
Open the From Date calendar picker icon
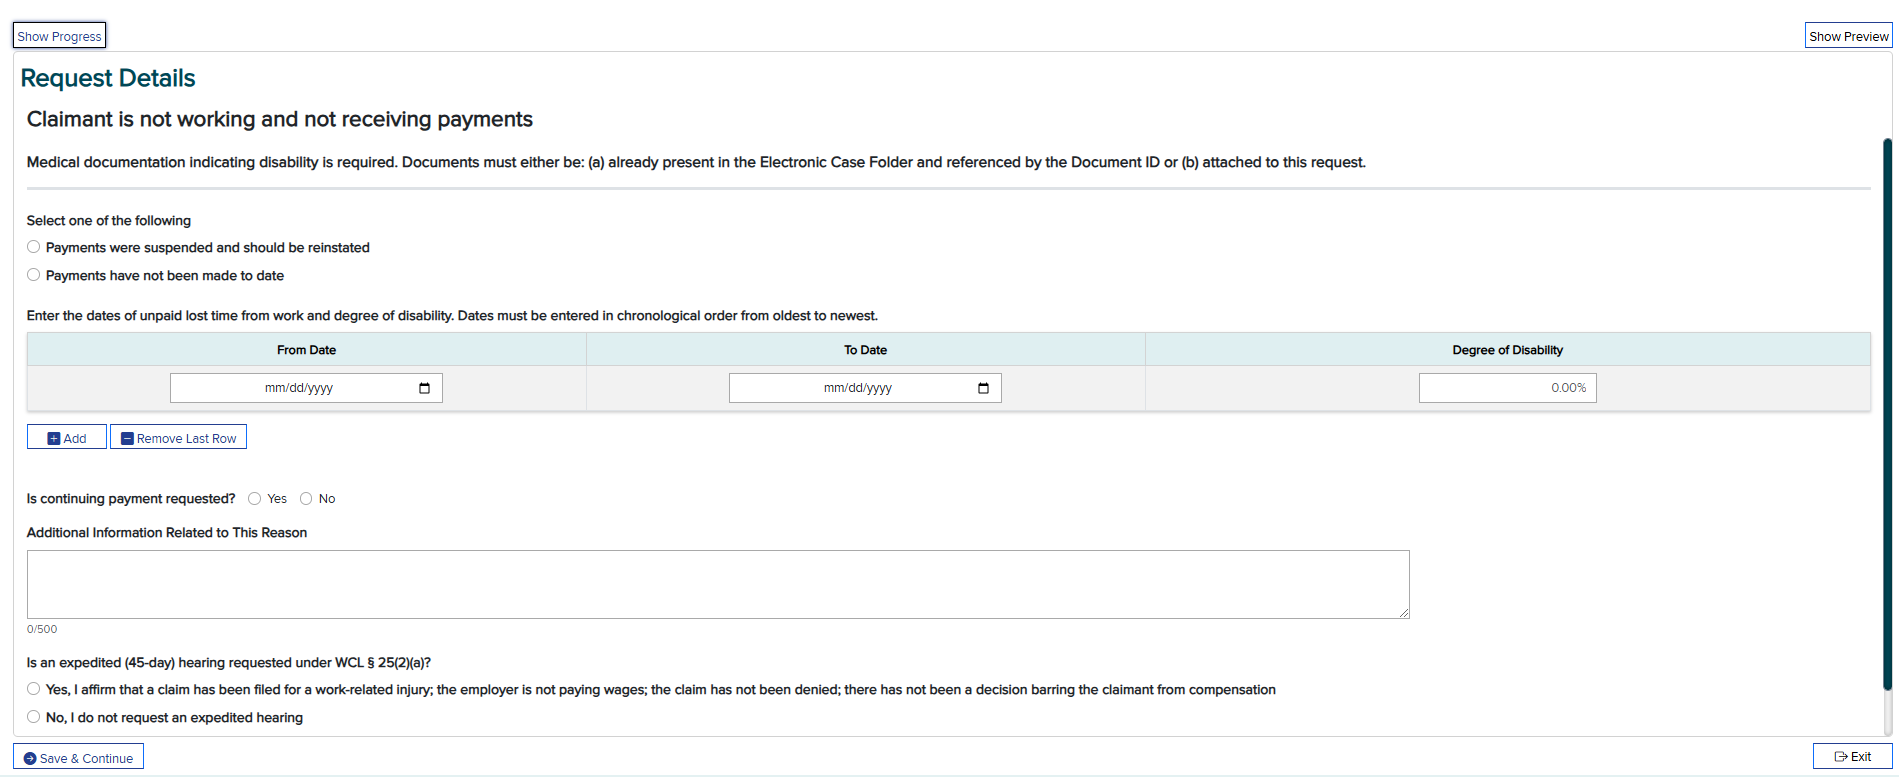pyautogui.click(x=424, y=388)
